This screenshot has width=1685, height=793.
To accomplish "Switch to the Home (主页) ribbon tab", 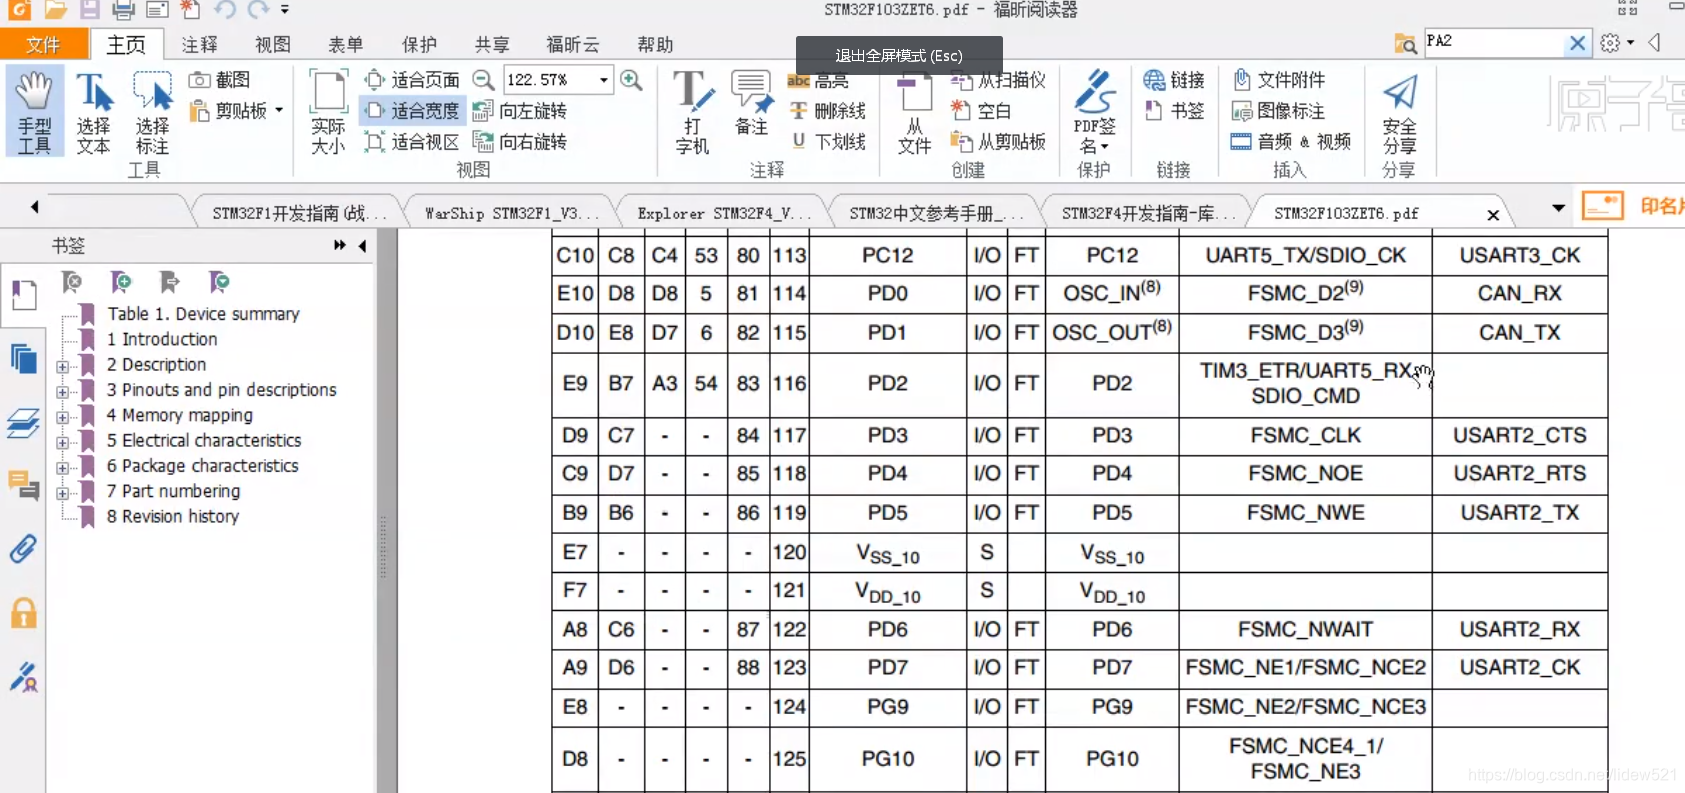I will [x=126, y=44].
